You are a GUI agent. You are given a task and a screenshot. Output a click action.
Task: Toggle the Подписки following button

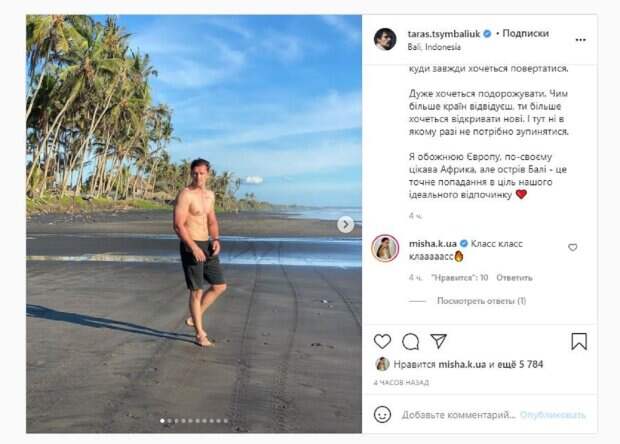point(525,33)
